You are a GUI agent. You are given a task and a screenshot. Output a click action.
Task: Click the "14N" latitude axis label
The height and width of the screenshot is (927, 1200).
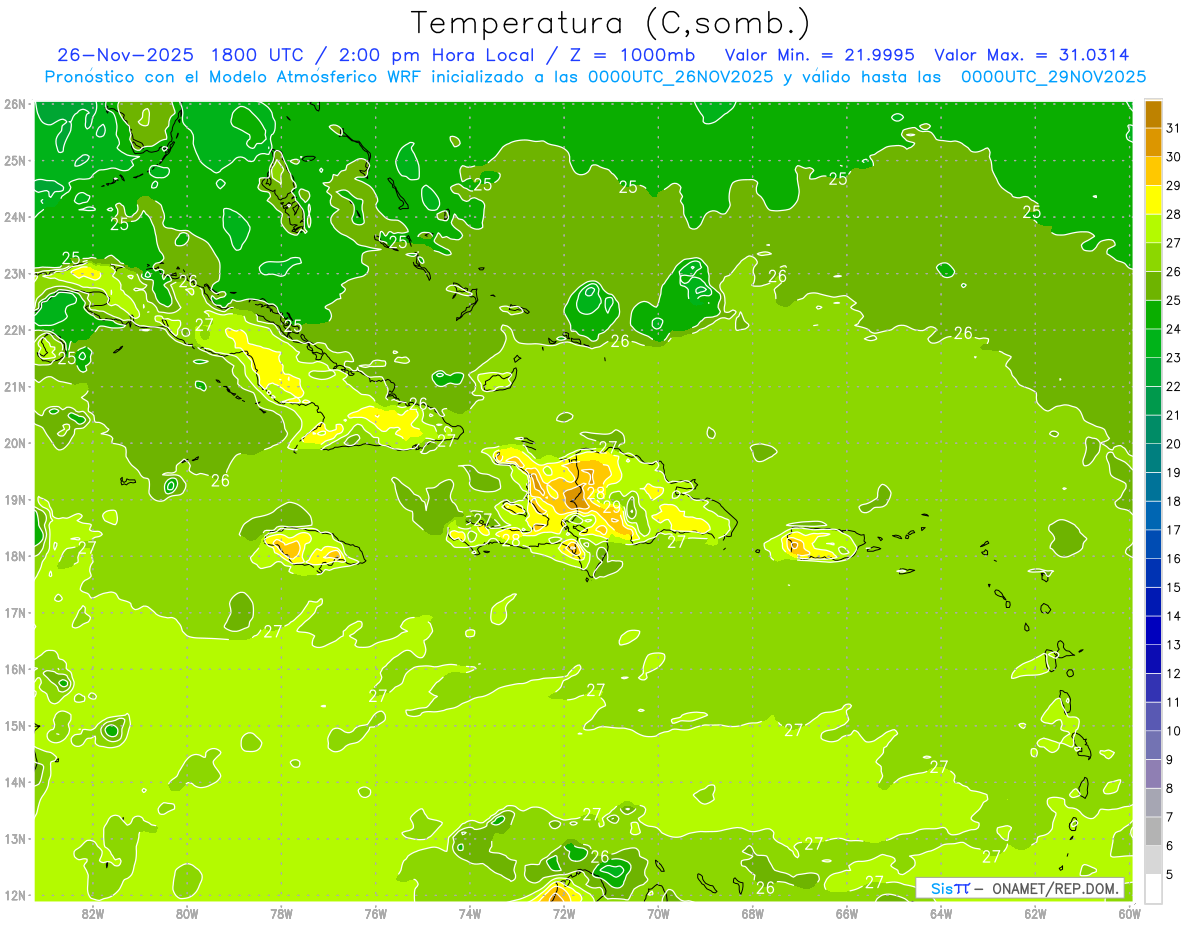(x=15, y=782)
